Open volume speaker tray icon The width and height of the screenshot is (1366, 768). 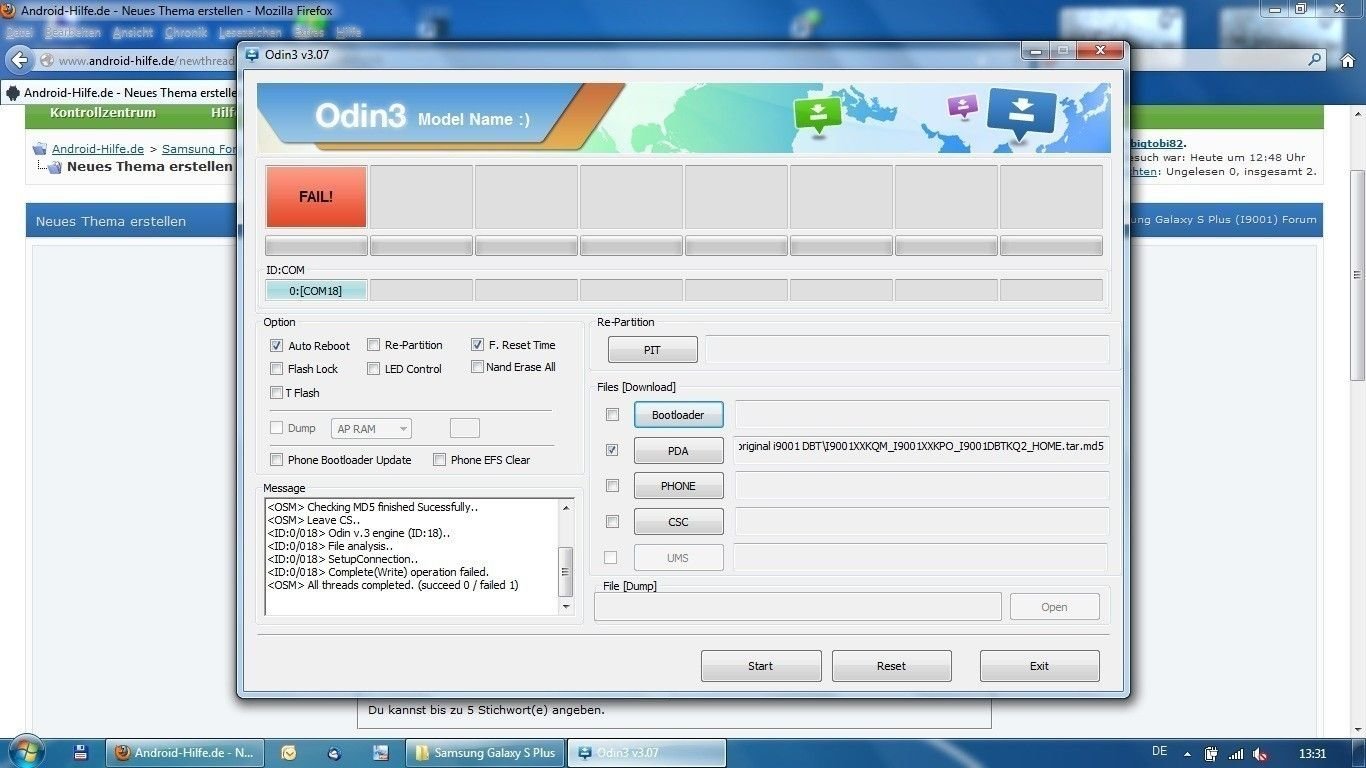[1261, 753]
